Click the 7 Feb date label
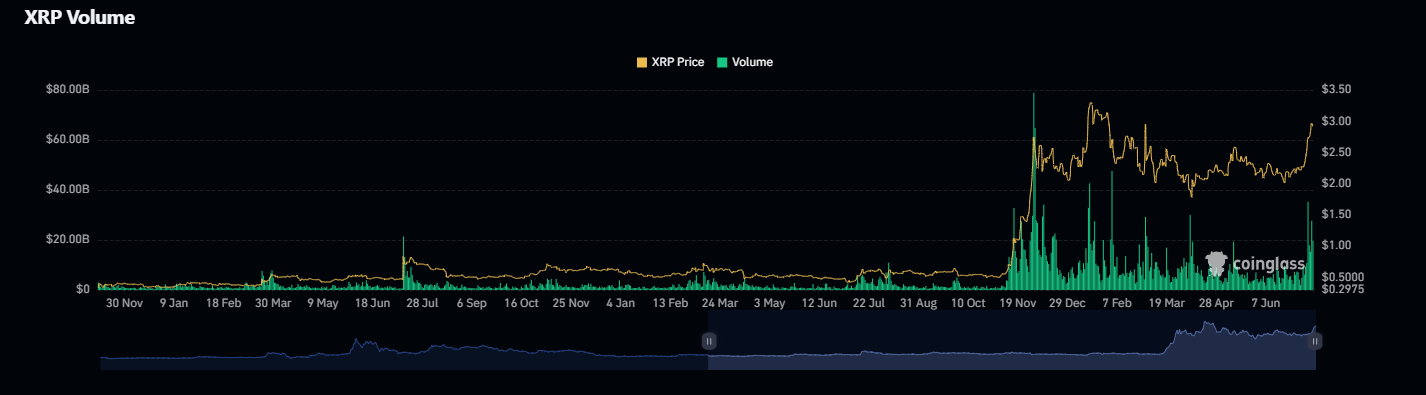 pyautogui.click(x=1117, y=303)
